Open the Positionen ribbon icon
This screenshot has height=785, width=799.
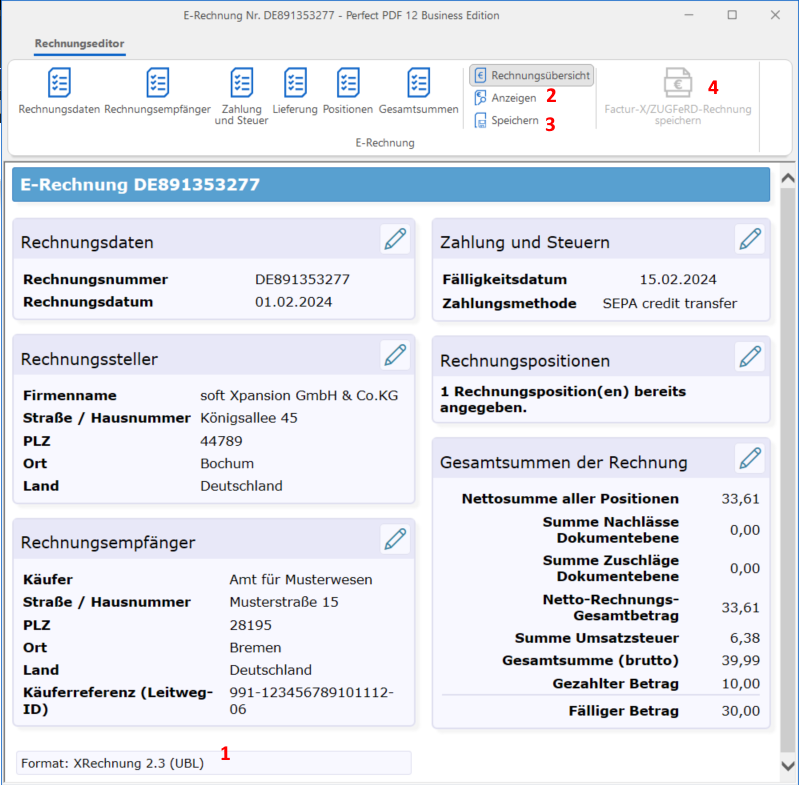coord(348,90)
